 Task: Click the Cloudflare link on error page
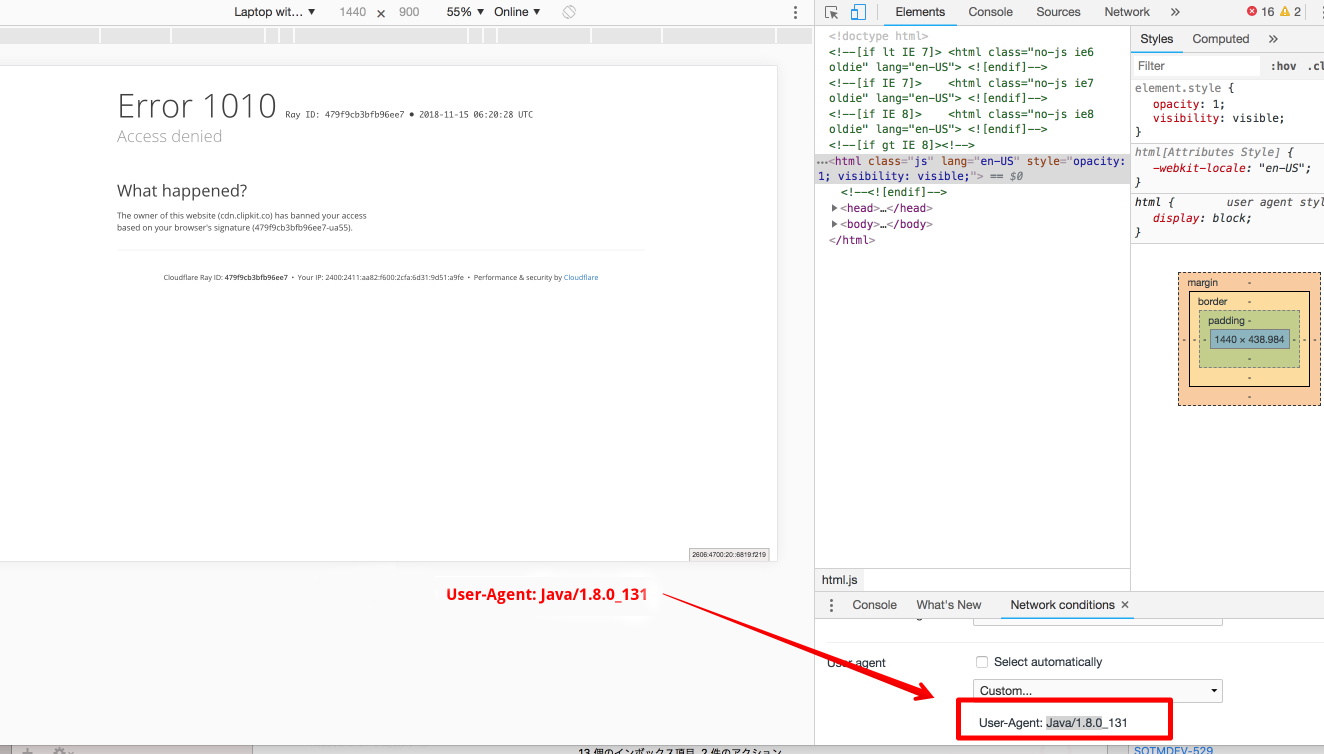[580, 277]
